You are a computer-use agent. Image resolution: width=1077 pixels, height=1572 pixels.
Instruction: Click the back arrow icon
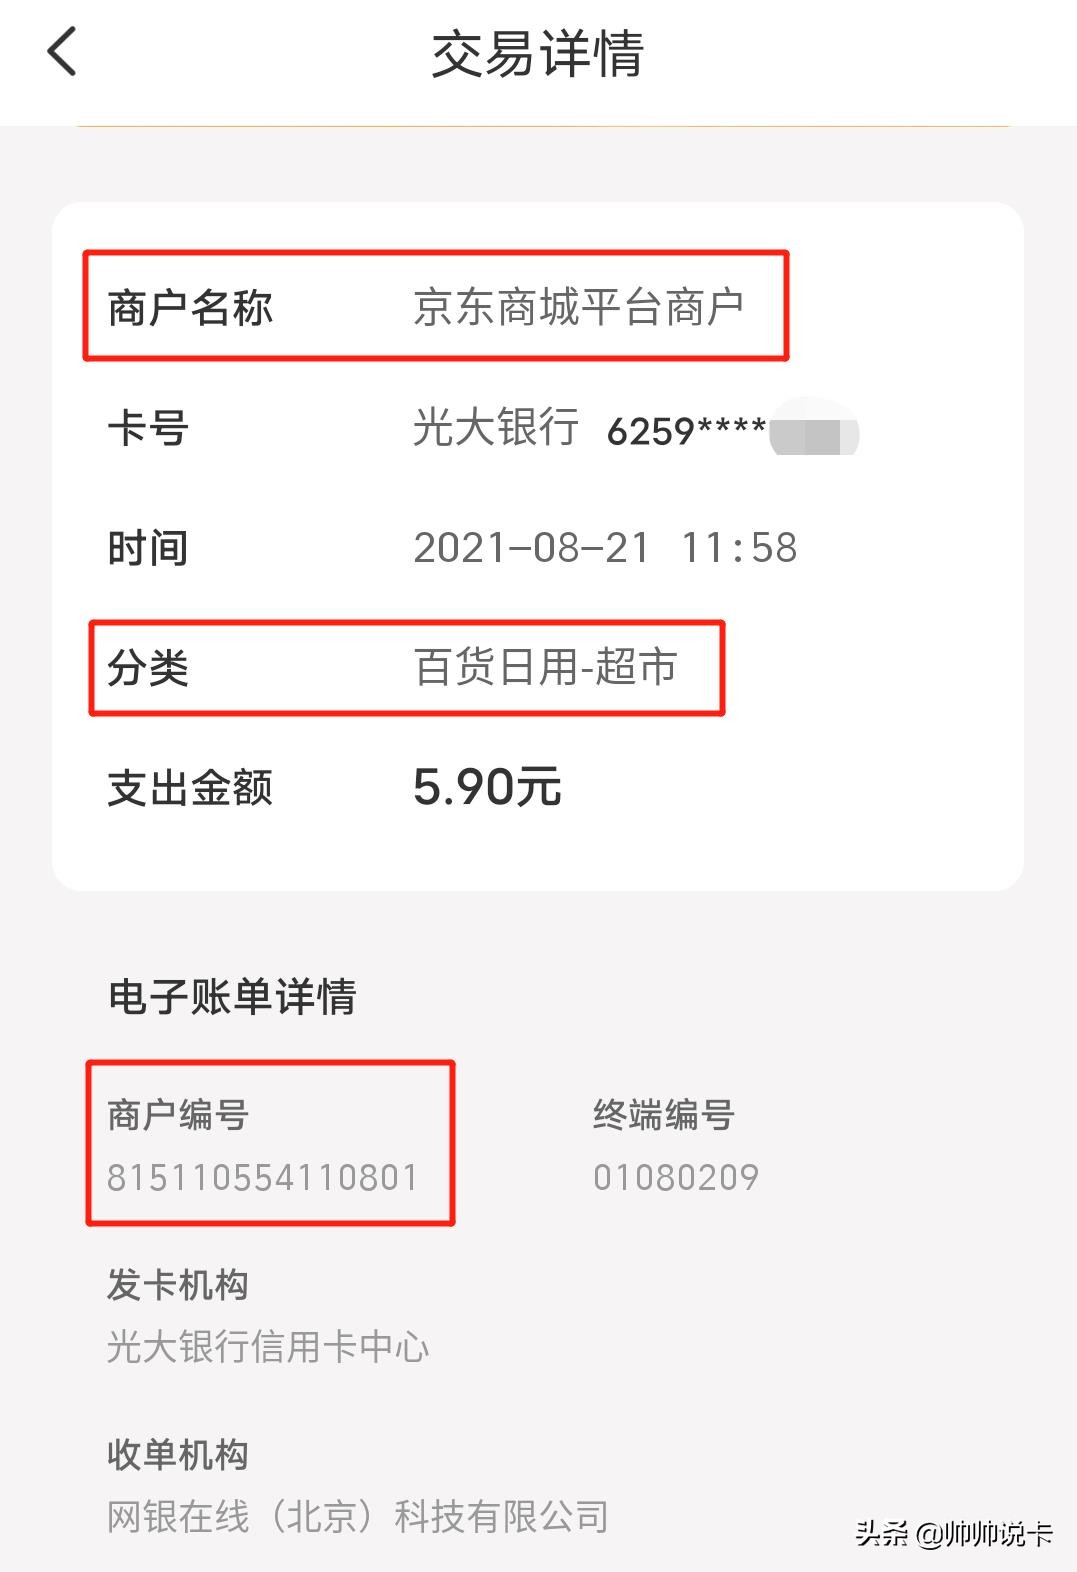point(62,52)
